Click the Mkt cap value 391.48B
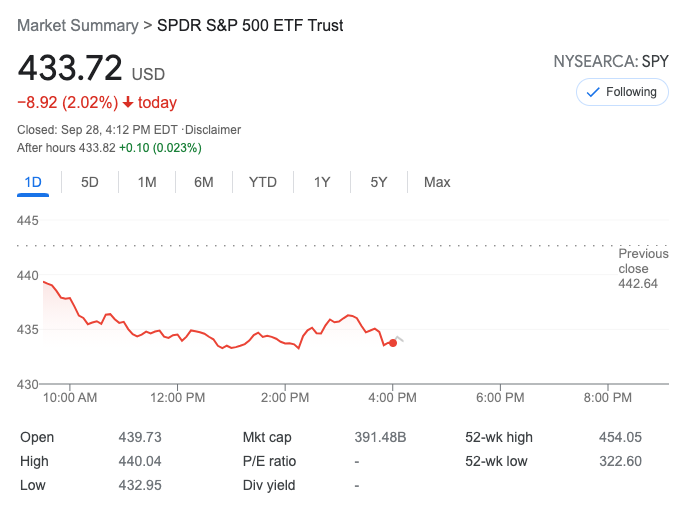Image resolution: width=686 pixels, height=509 pixels. (381, 437)
